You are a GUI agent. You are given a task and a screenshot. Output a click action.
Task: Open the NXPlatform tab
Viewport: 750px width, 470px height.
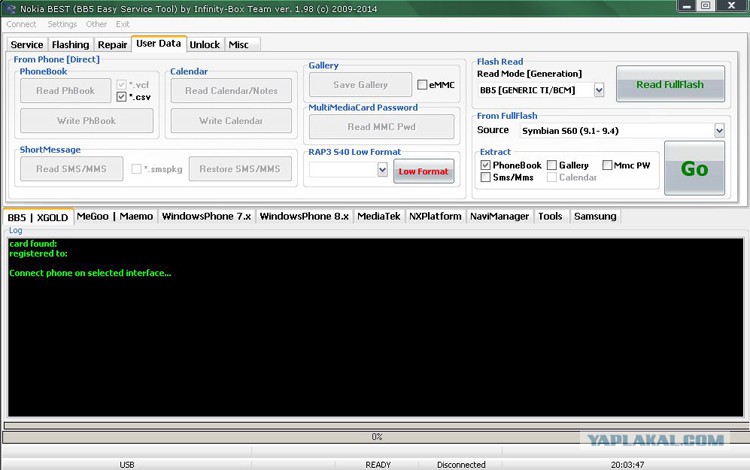pyautogui.click(x=435, y=216)
